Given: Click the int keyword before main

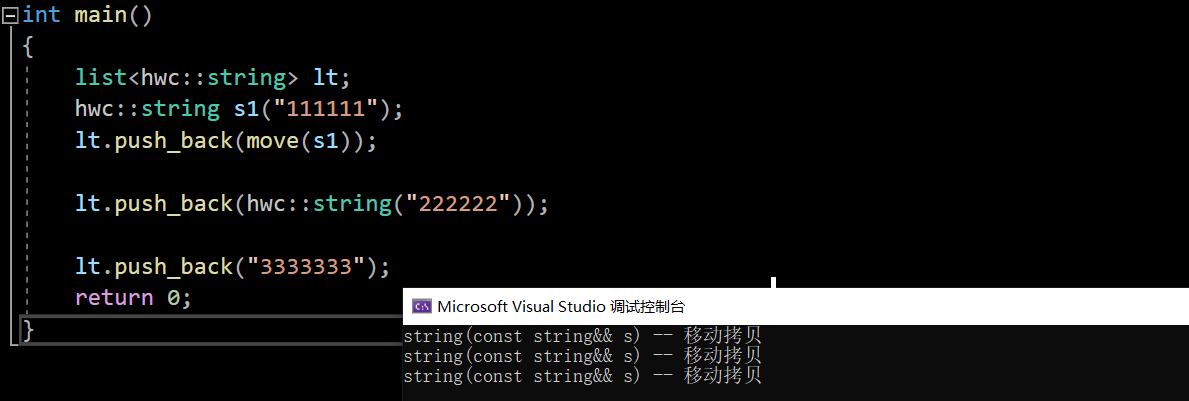Looking at the screenshot, I should tap(41, 15).
